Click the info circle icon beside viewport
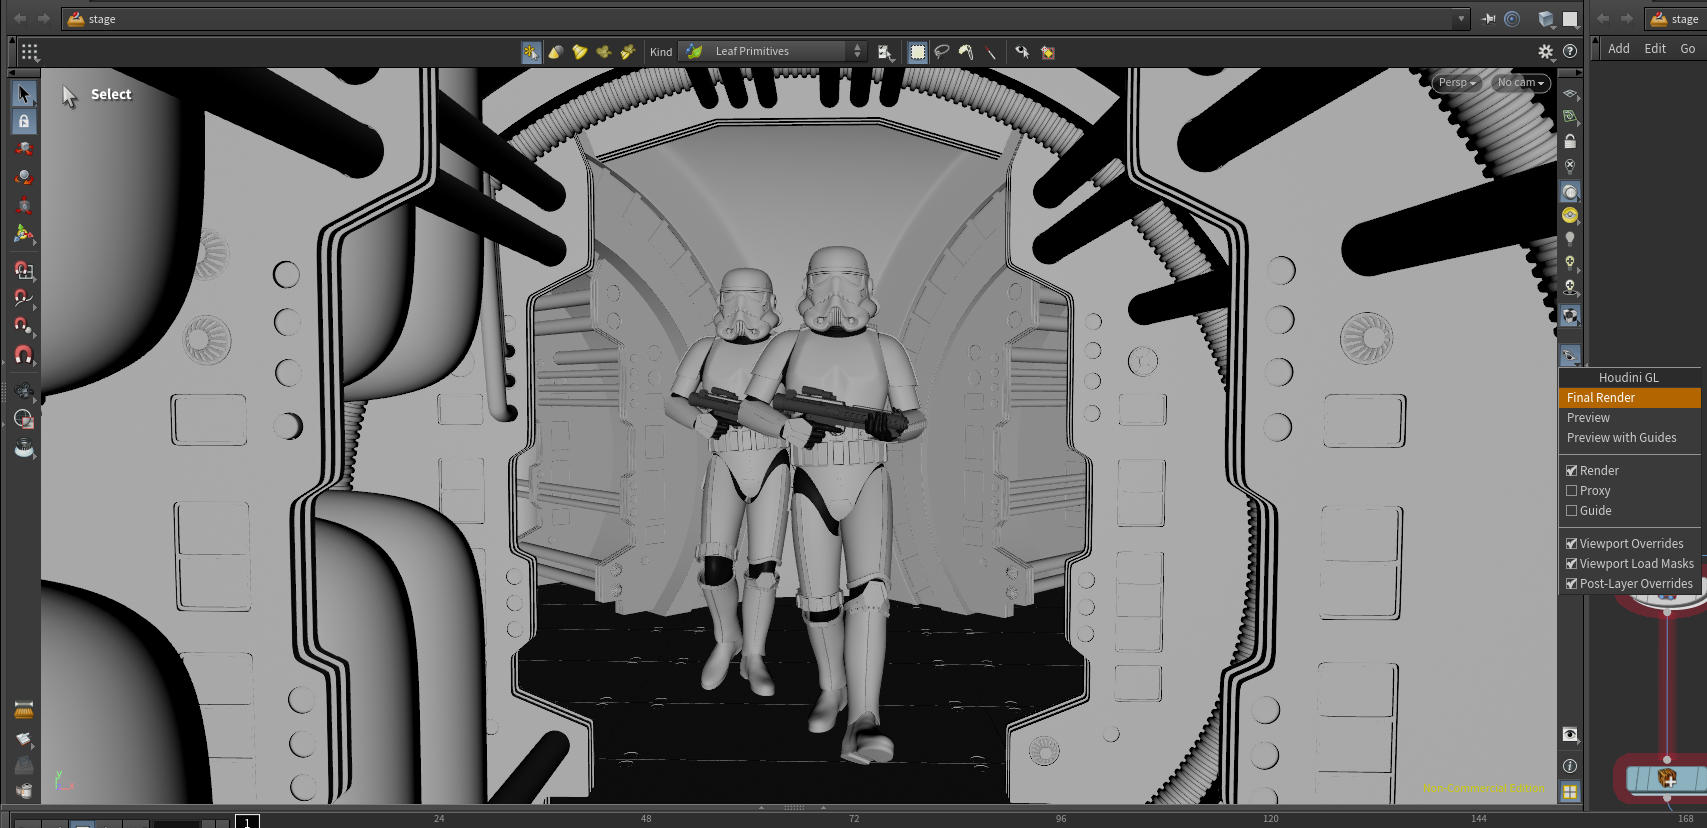Screen dimensions: 1707x828 1570,766
